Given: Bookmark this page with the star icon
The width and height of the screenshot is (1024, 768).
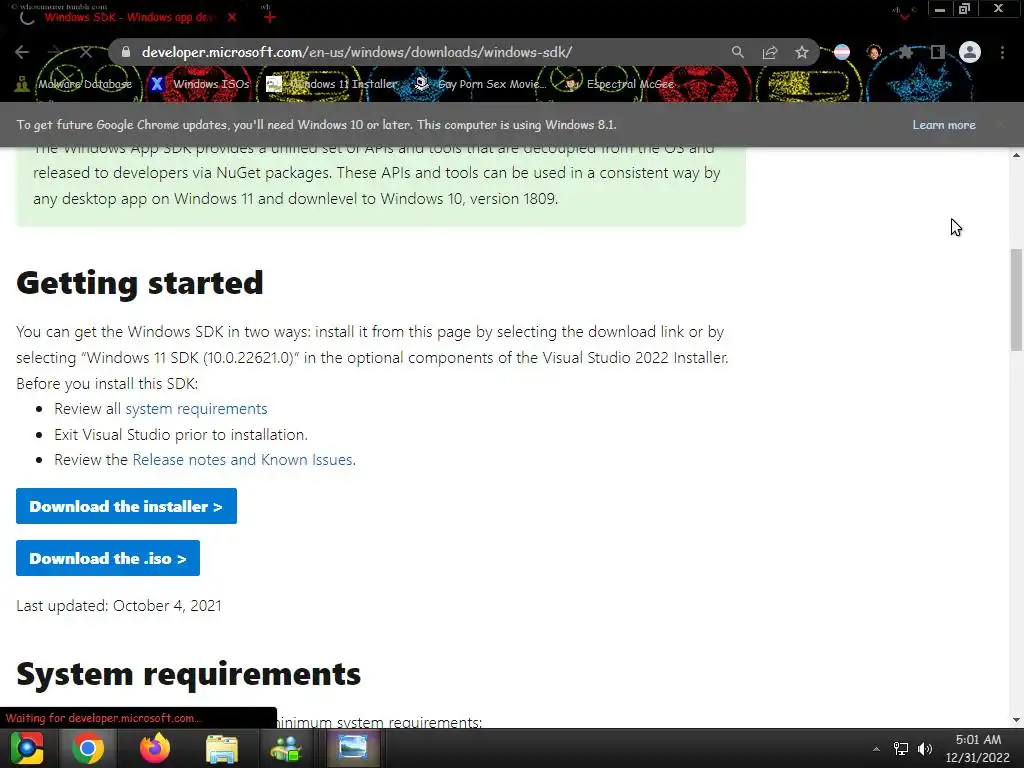Looking at the screenshot, I should click(x=802, y=52).
